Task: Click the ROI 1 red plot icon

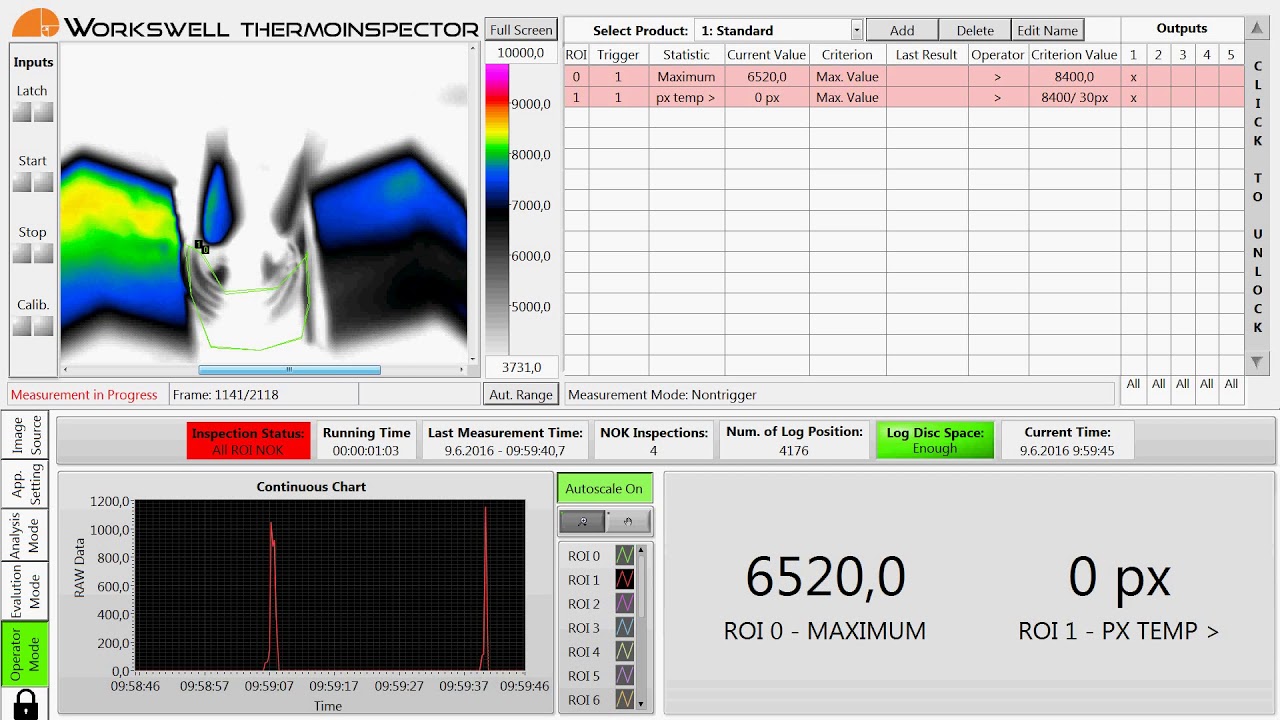Action: [x=625, y=580]
